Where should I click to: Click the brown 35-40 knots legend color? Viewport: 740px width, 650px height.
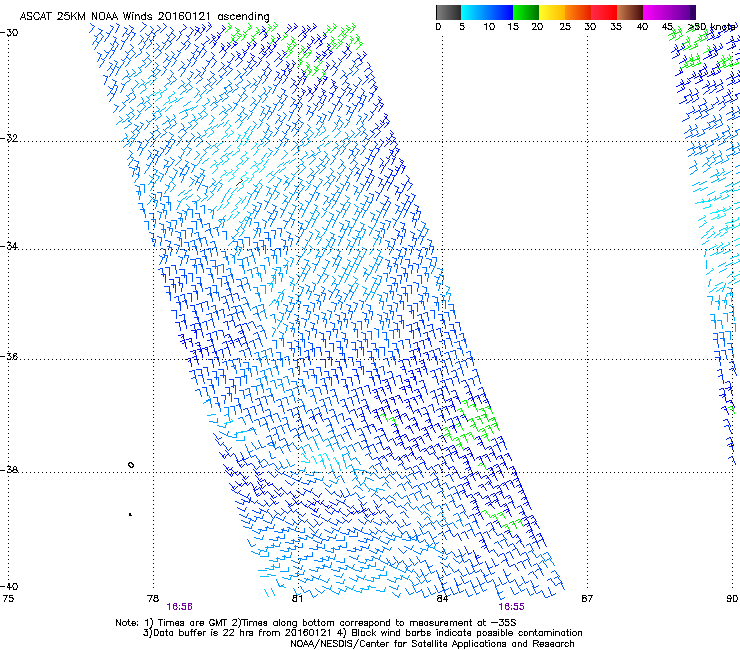[x=630, y=12]
